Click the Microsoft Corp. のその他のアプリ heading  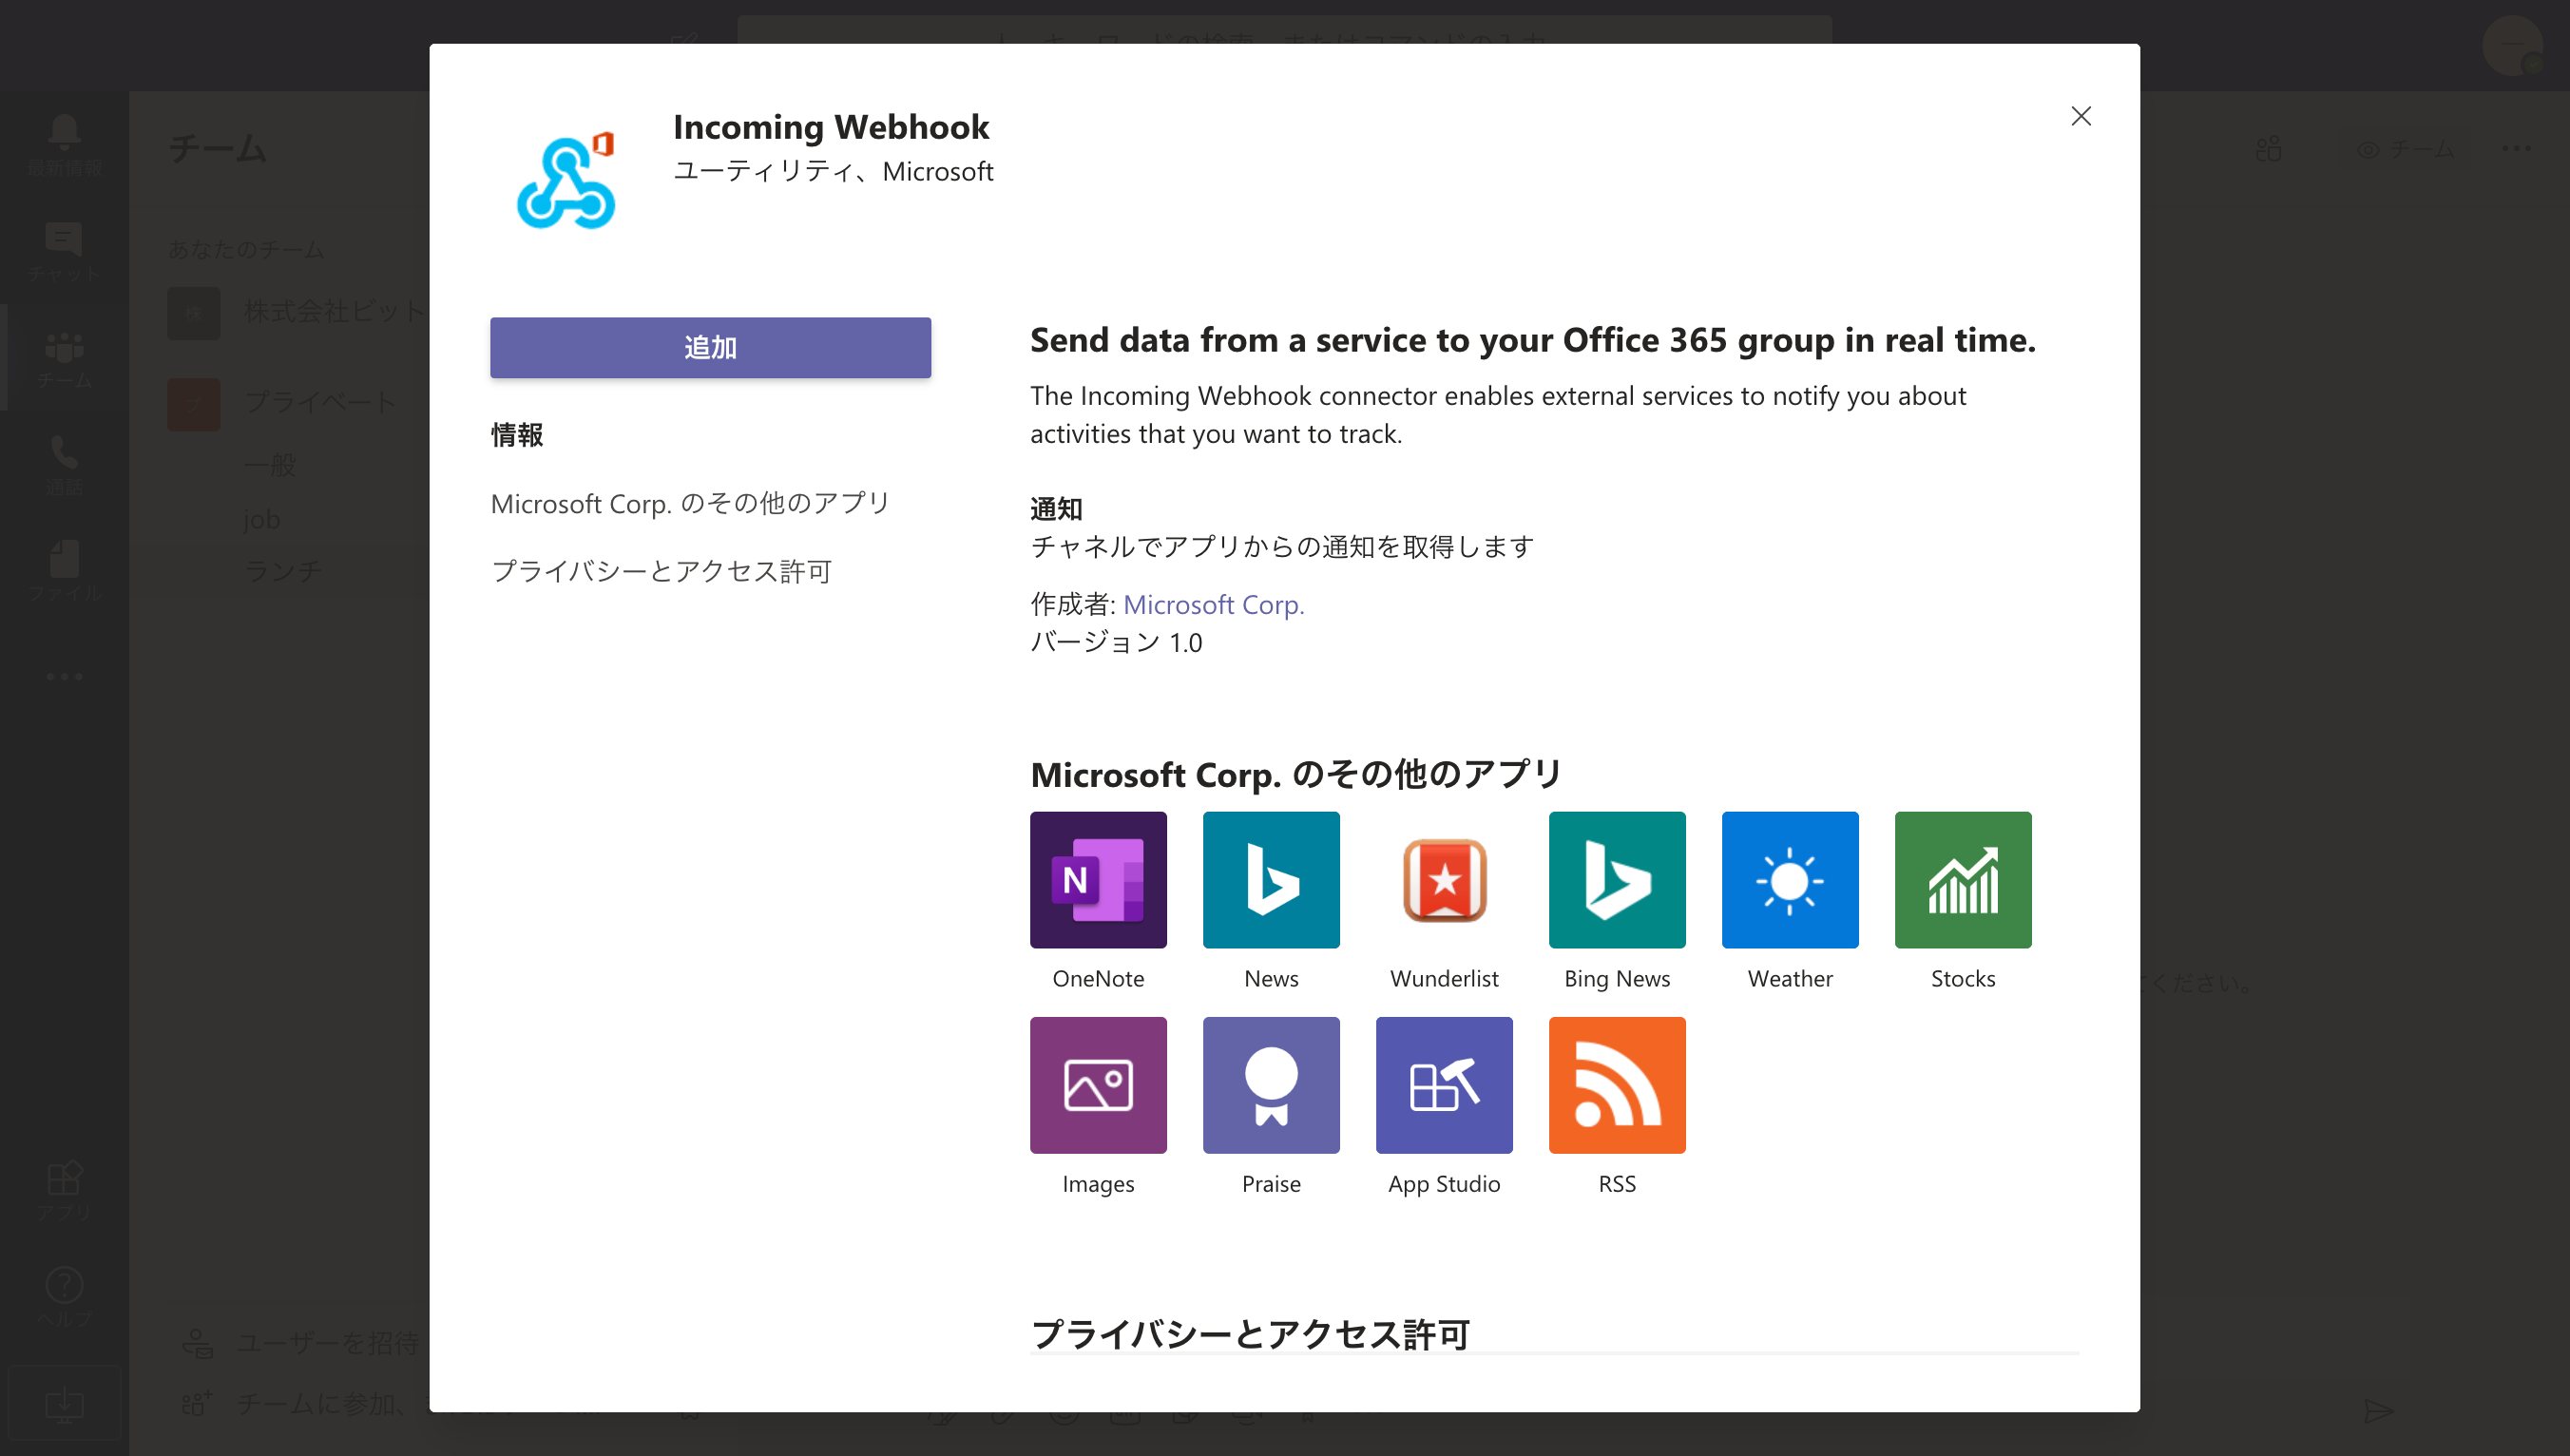pyautogui.click(x=1295, y=774)
